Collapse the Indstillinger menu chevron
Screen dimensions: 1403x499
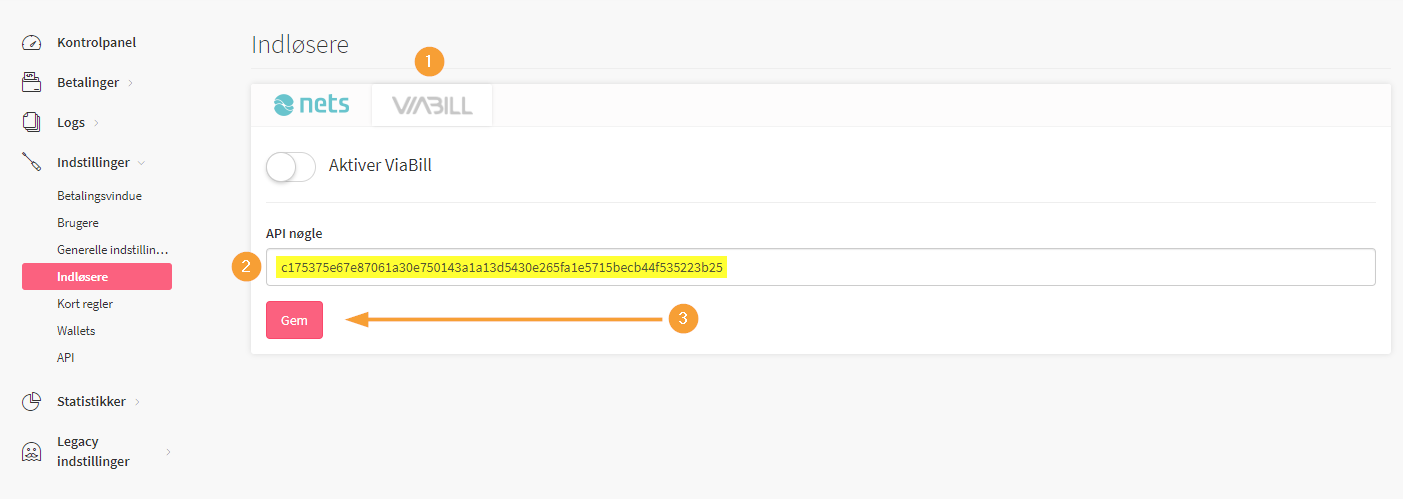click(x=141, y=162)
